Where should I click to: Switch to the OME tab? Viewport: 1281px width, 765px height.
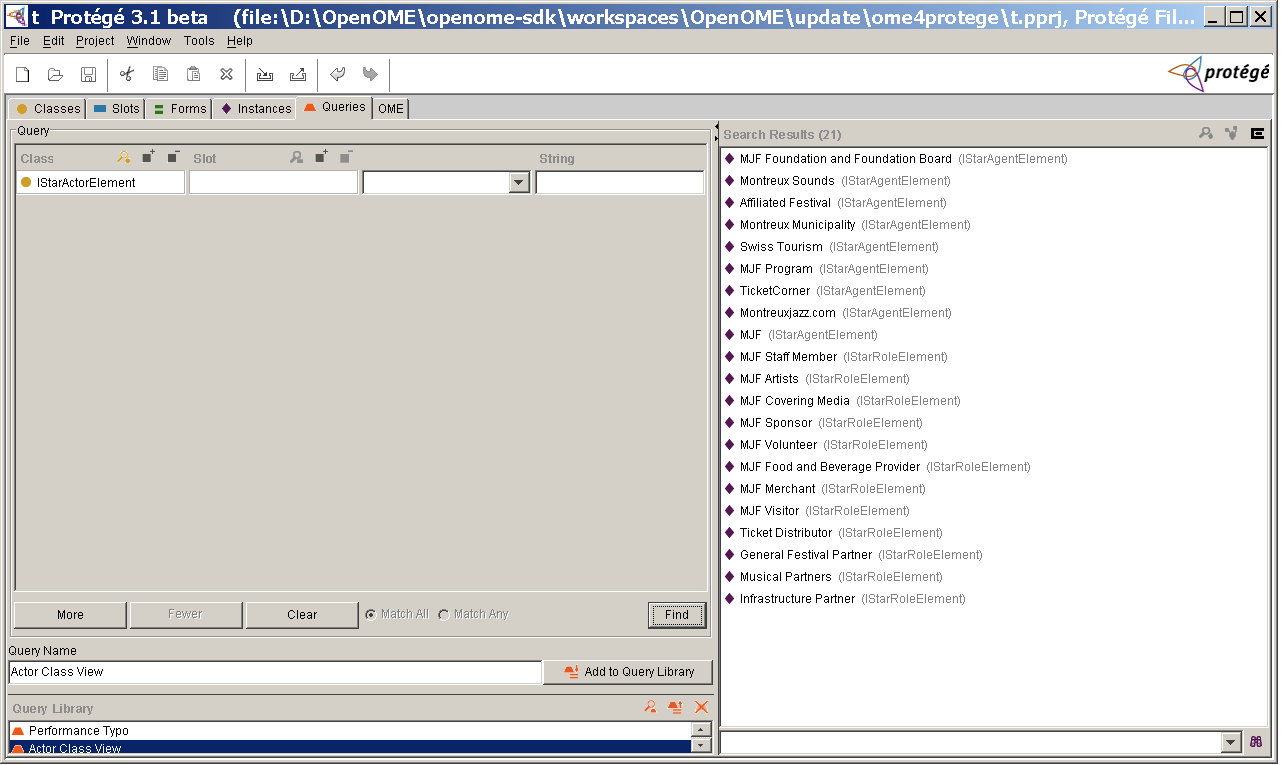pyautogui.click(x=389, y=108)
